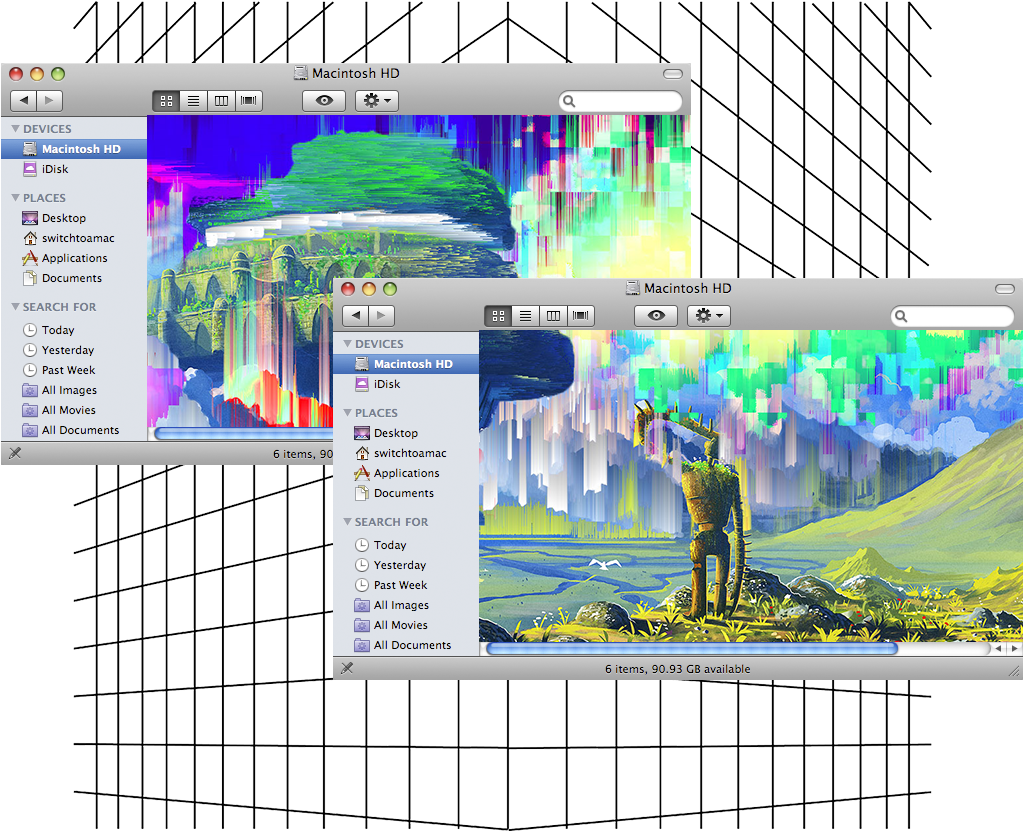Switch back window to column view
The image size is (1023, 831).
[x=221, y=100]
